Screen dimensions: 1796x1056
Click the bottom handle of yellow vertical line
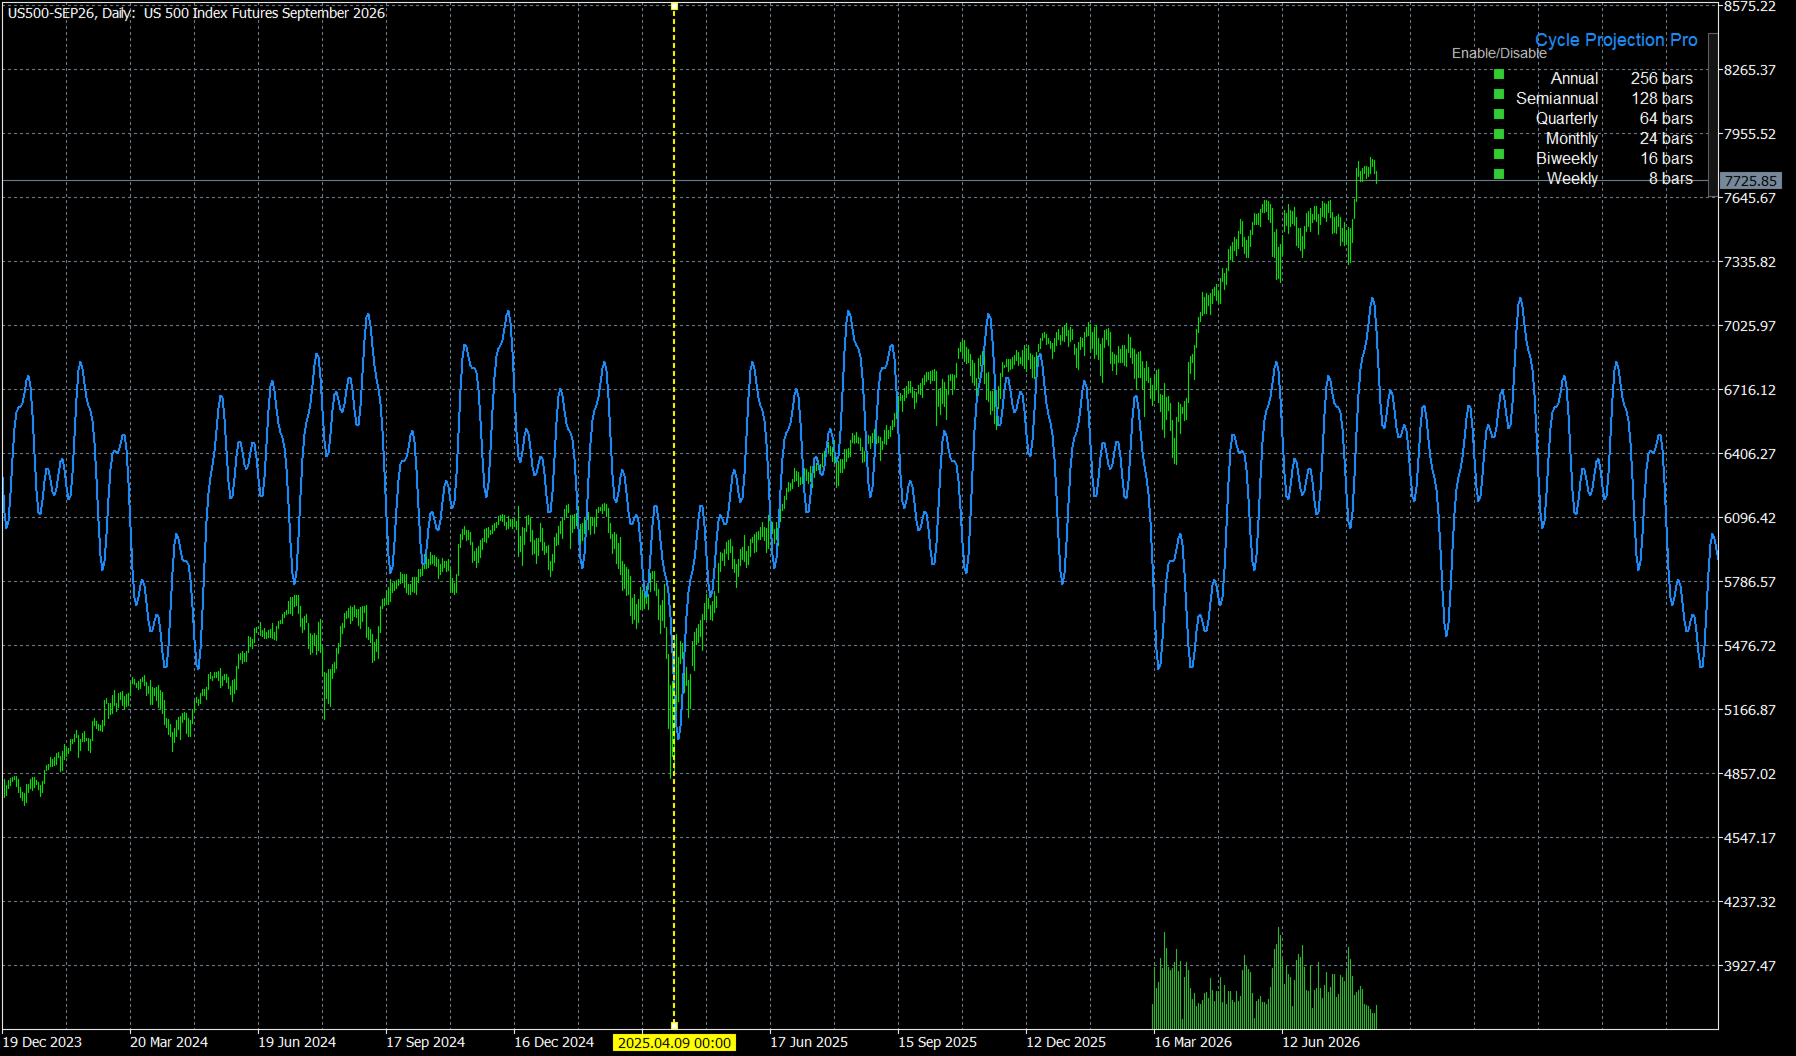click(674, 1025)
